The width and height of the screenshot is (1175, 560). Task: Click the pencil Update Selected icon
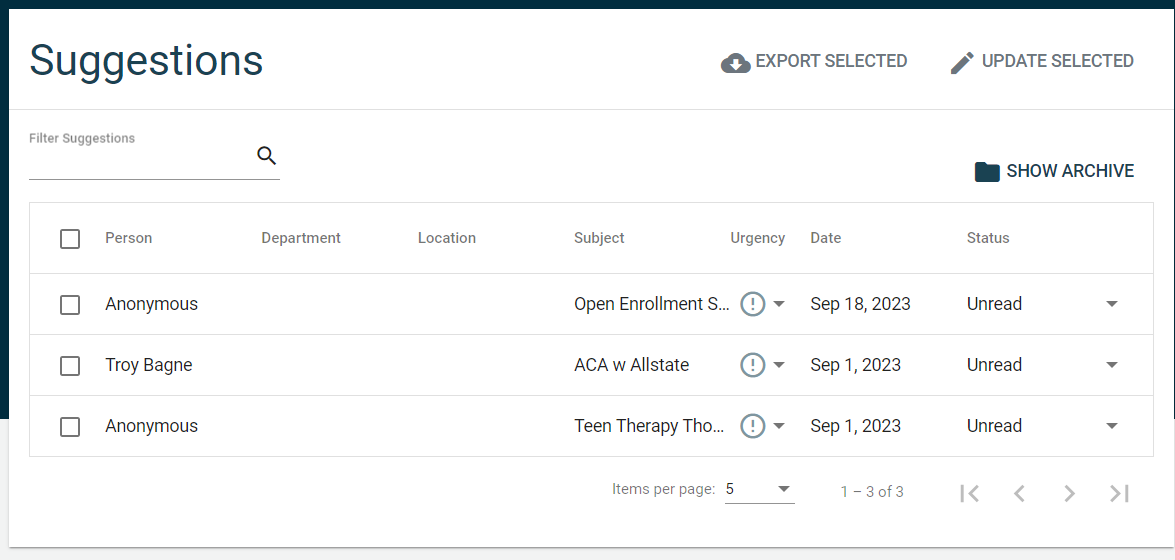[962, 62]
